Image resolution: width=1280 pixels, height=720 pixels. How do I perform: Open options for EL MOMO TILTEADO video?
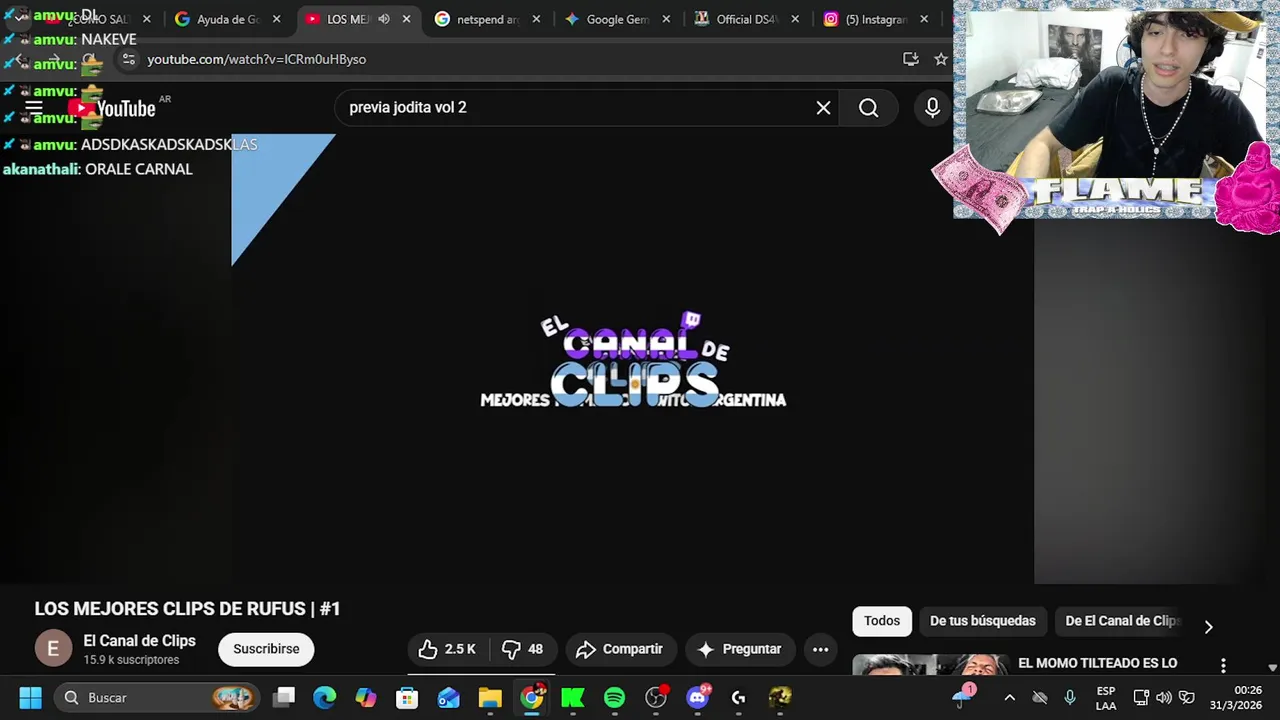point(1222,665)
